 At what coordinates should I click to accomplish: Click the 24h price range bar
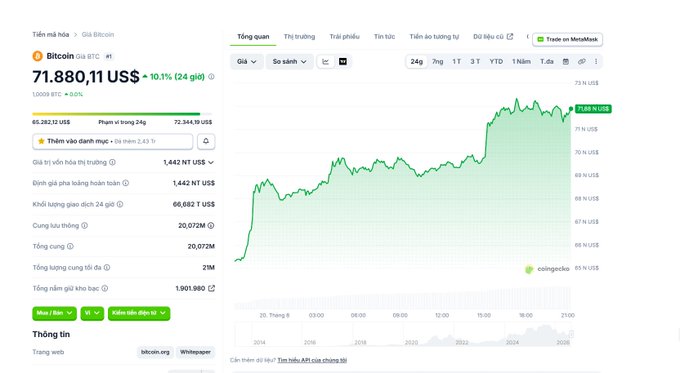click(122, 114)
